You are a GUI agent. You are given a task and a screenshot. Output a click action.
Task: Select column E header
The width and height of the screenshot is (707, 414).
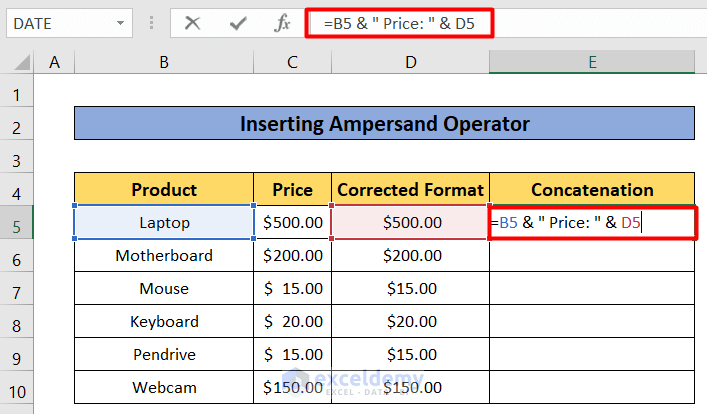[x=592, y=63]
